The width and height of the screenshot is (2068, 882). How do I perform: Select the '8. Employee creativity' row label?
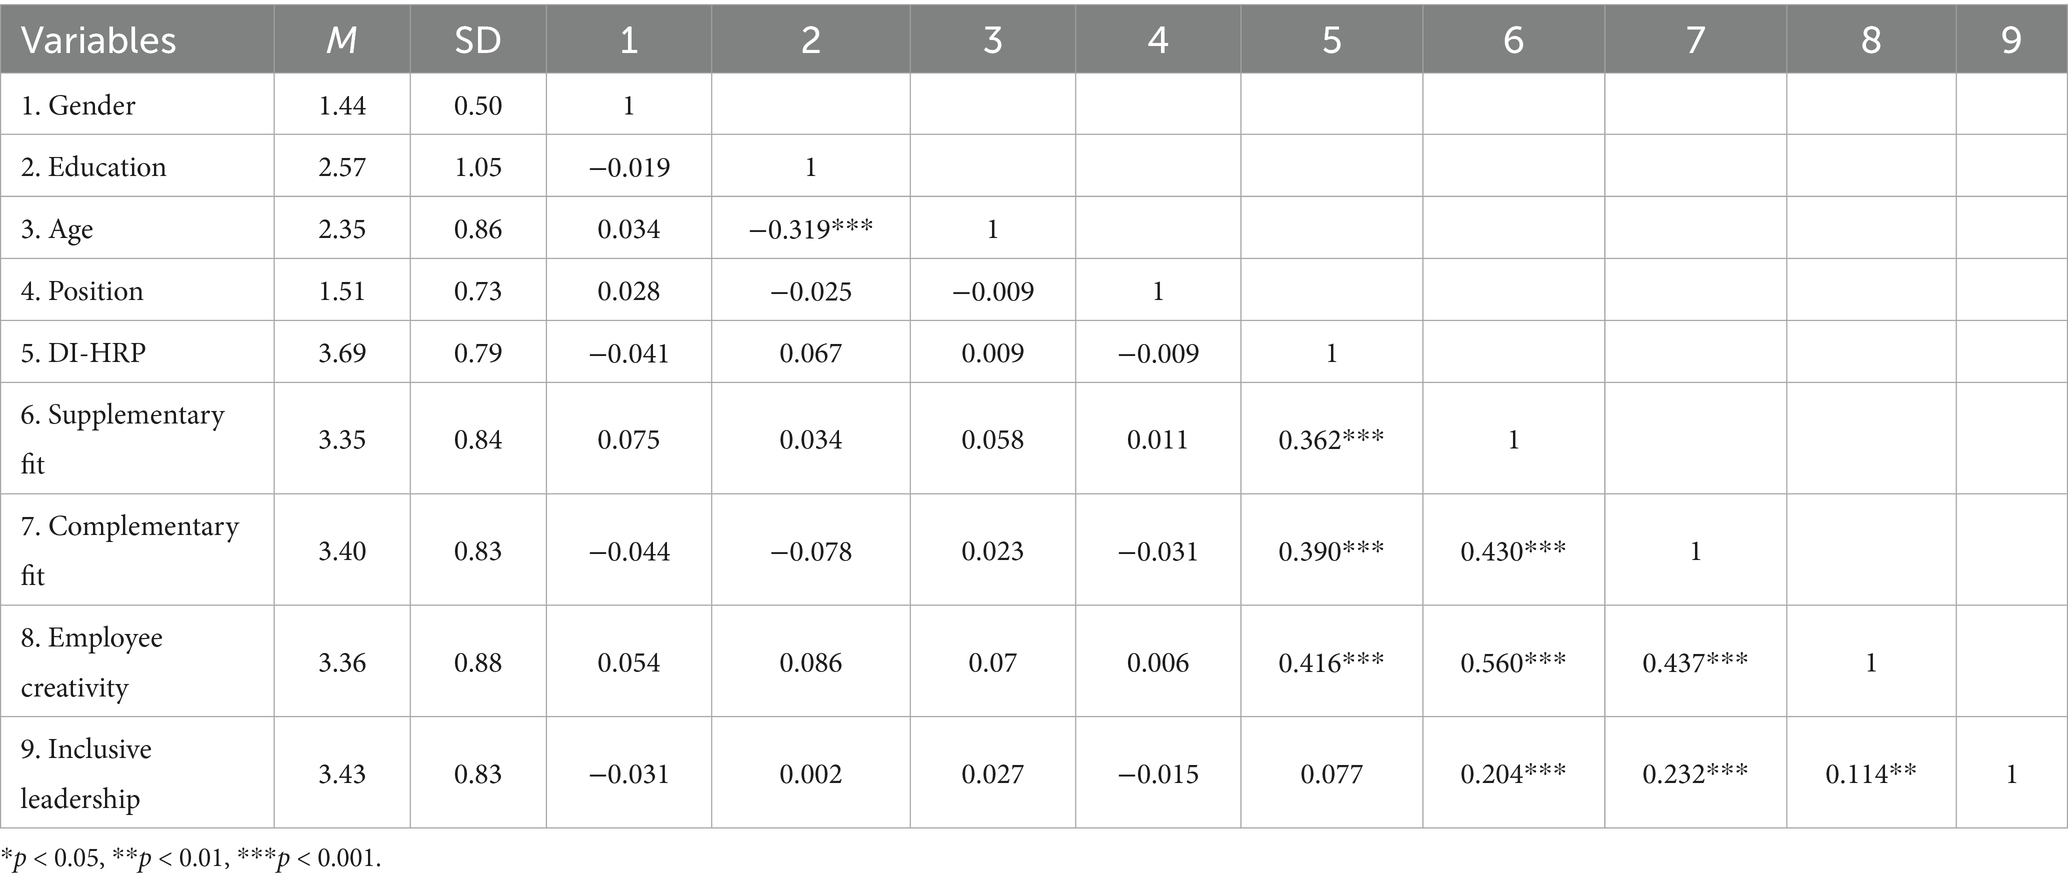tap(92, 662)
